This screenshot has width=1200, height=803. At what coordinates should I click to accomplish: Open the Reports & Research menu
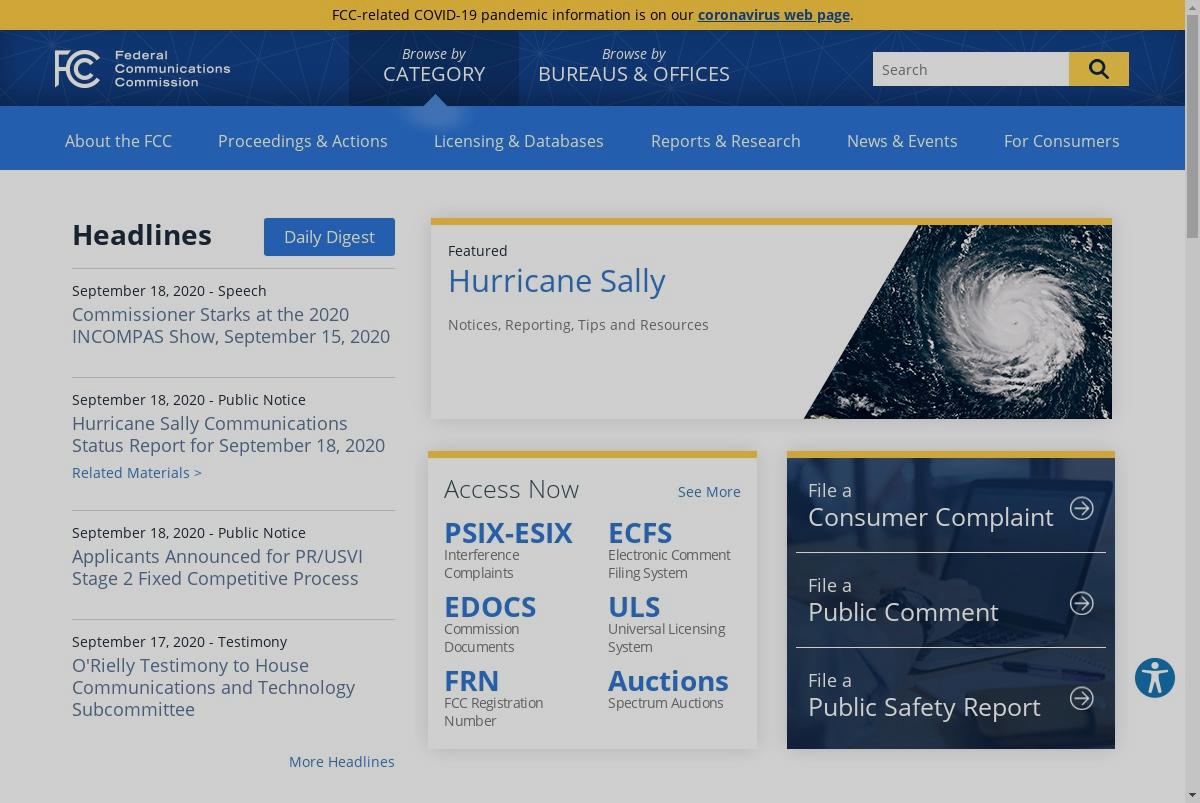(726, 141)
